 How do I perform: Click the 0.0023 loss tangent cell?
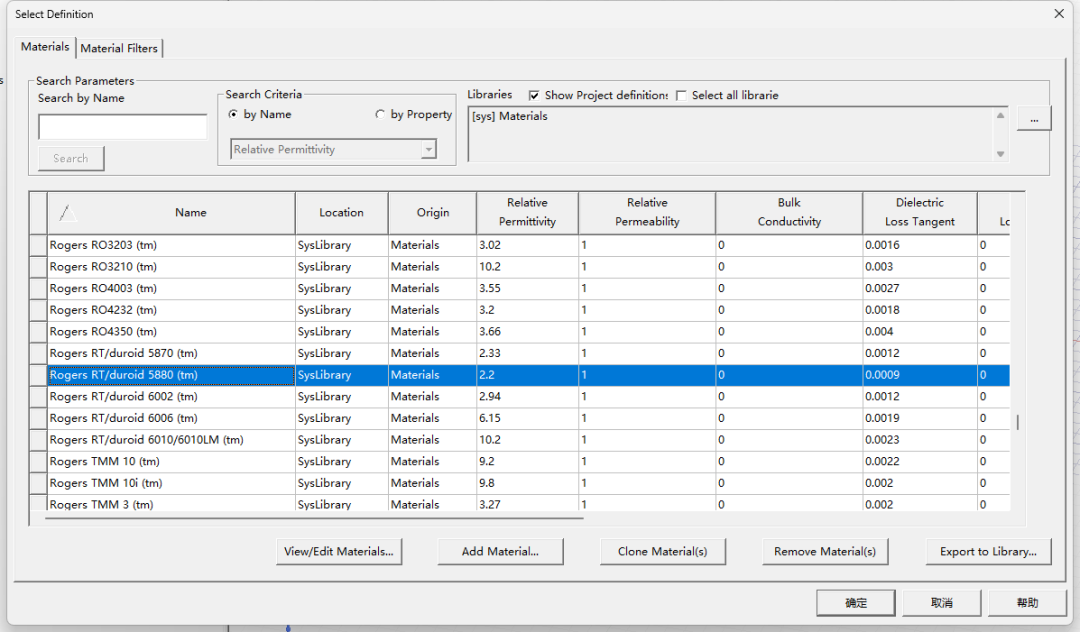pyautogui.click(x=920, y=440)
